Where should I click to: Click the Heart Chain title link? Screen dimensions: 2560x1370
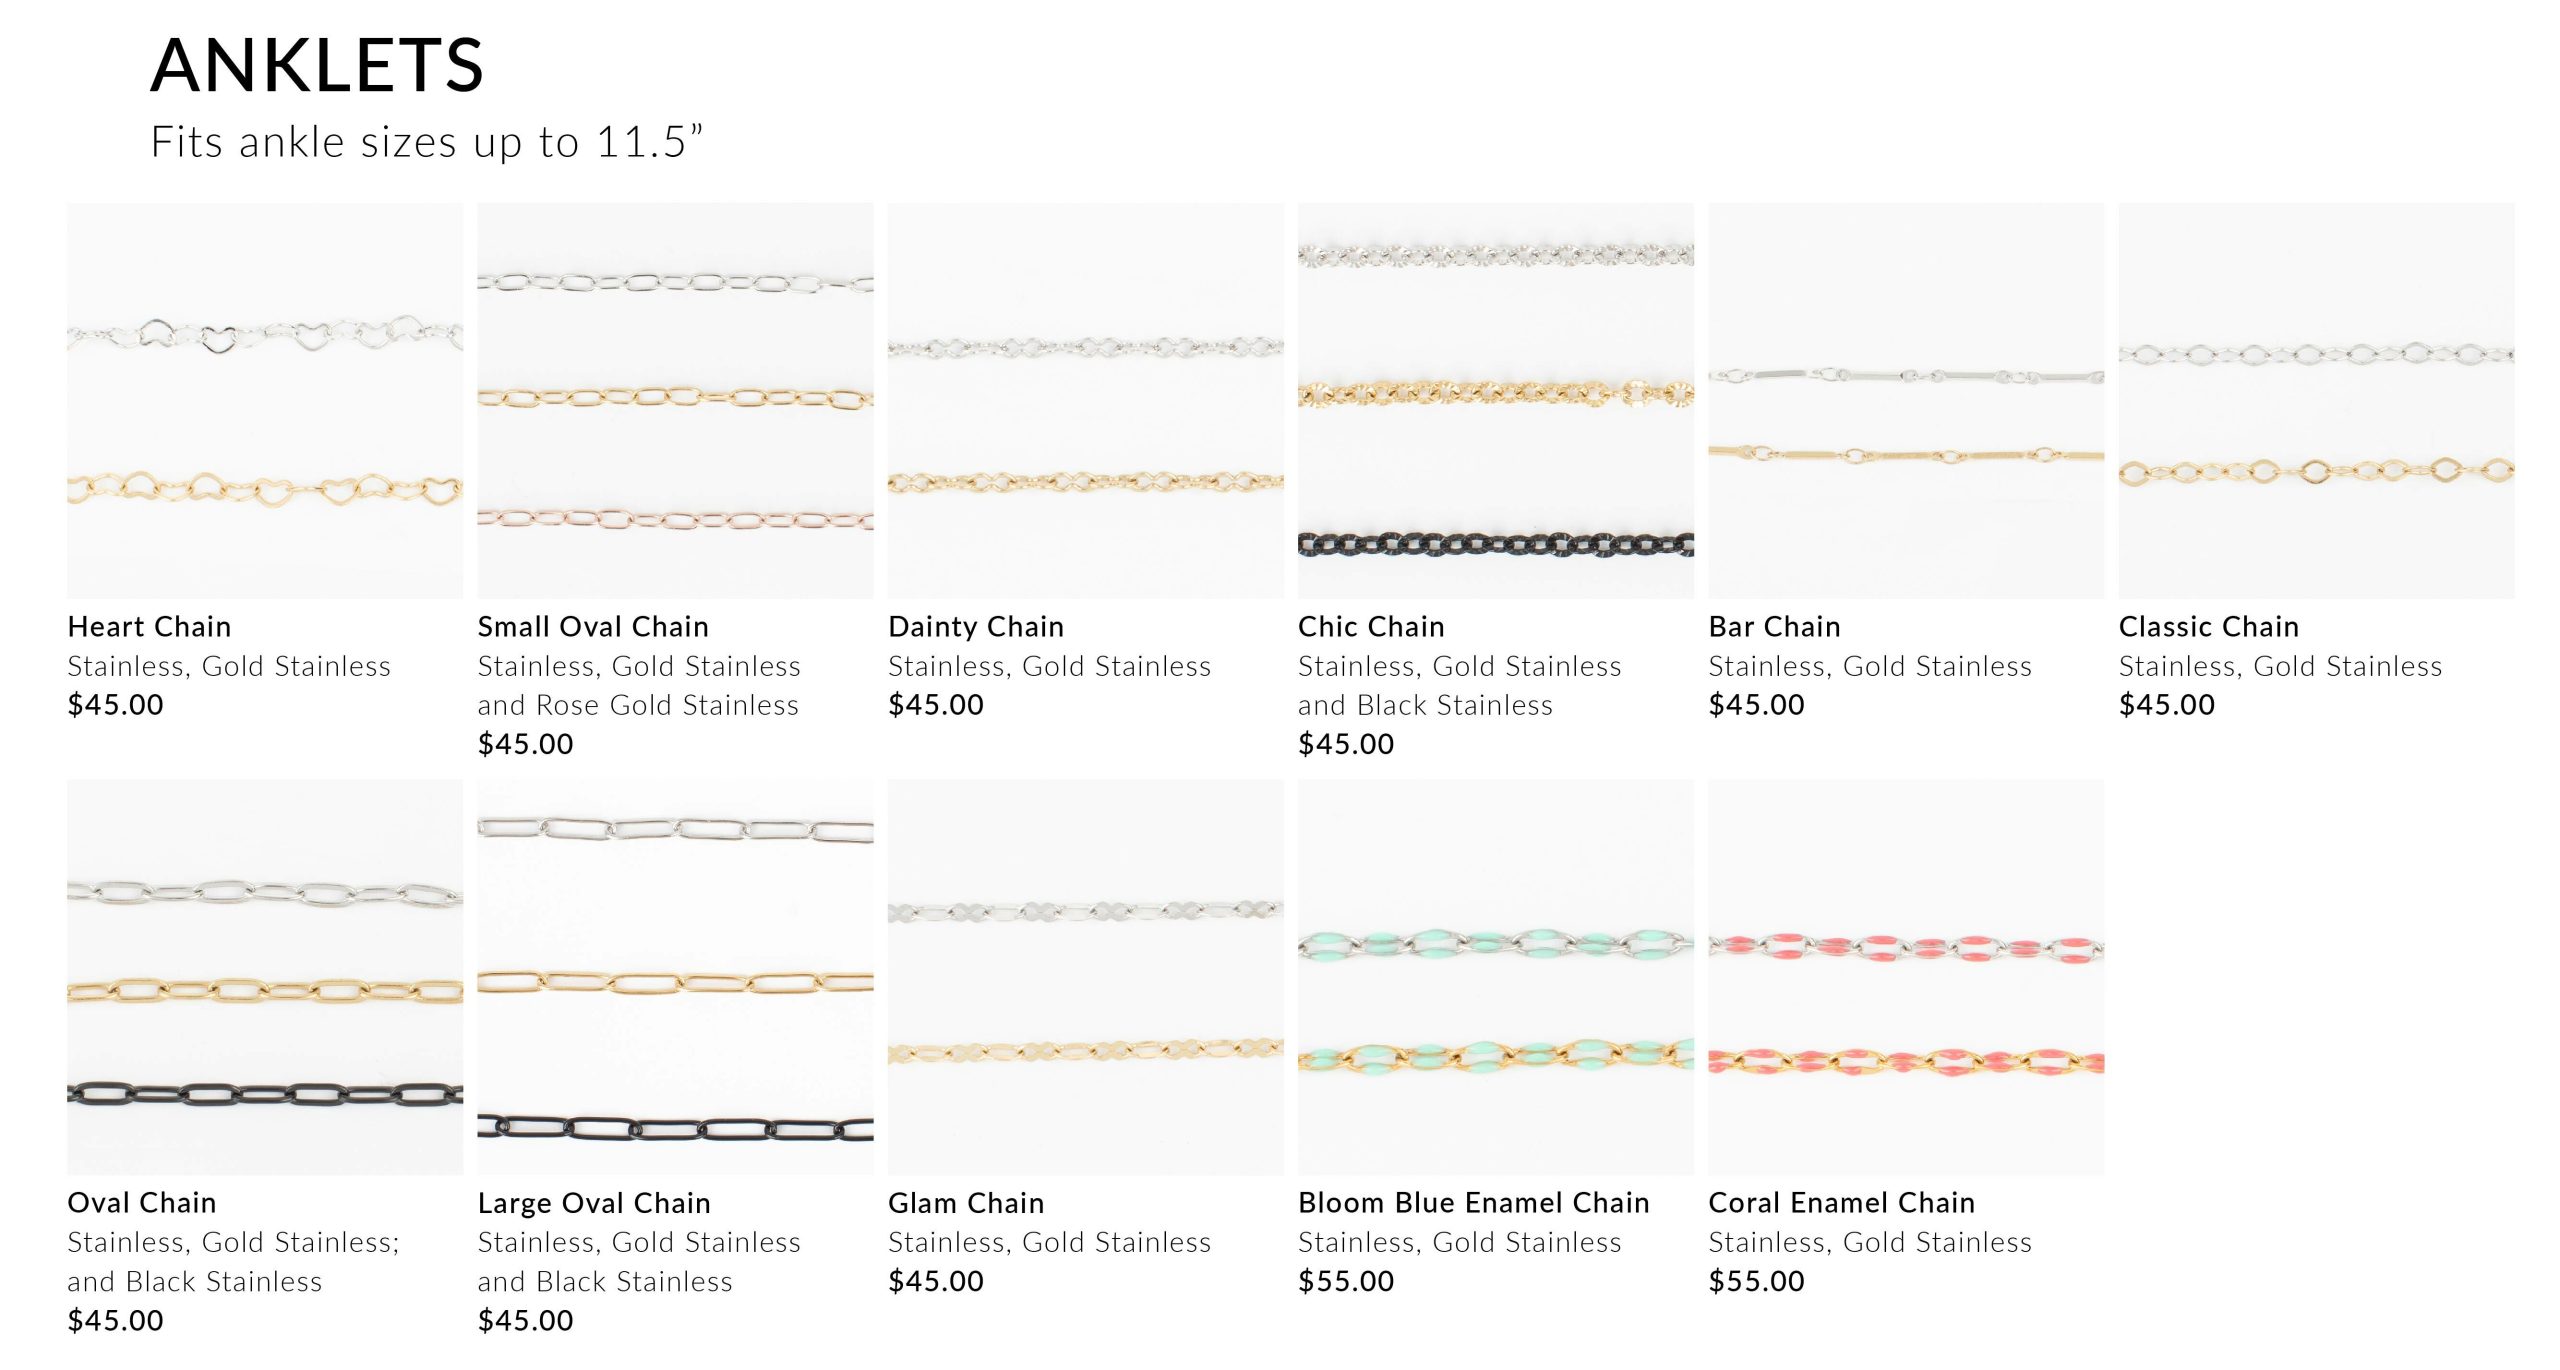[x=149, y=627]
